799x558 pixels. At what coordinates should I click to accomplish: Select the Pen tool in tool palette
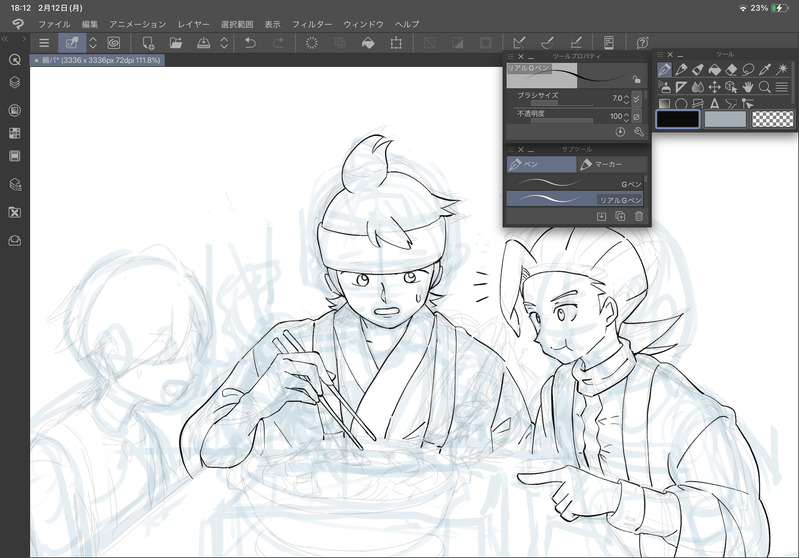point(664,69)
